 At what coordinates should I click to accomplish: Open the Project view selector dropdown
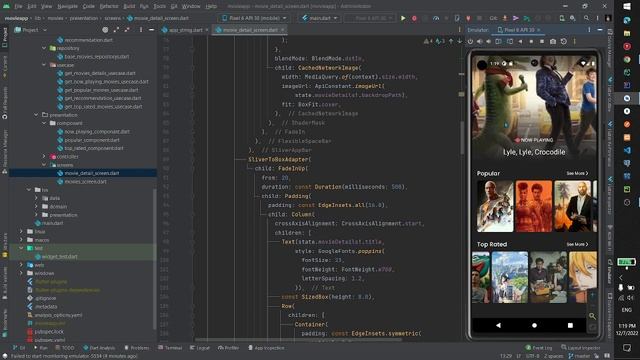31,30
